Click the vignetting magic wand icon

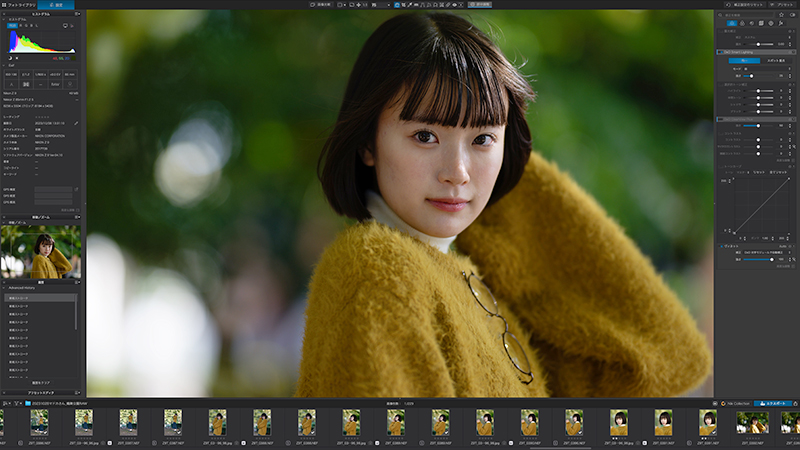(x=794, y=260)
